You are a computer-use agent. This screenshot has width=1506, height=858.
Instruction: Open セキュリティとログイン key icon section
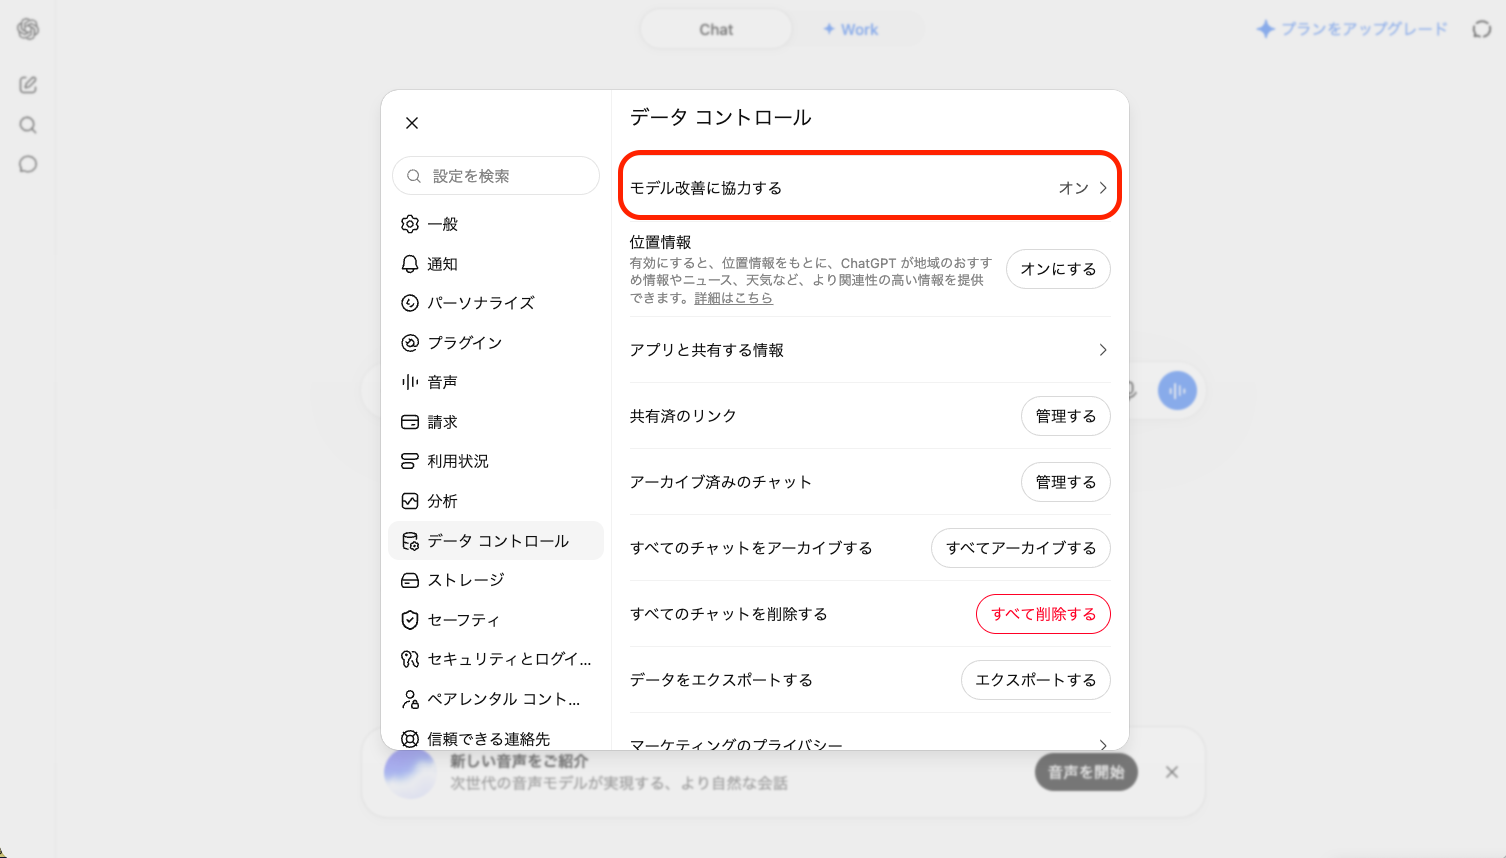[x=410, y=659]
